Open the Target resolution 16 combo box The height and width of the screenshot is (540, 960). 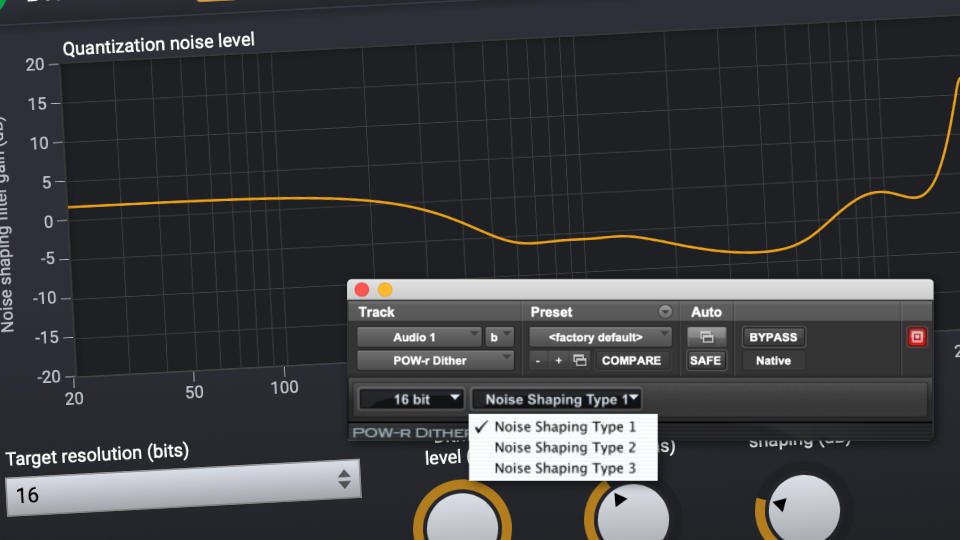click(182, 489)
